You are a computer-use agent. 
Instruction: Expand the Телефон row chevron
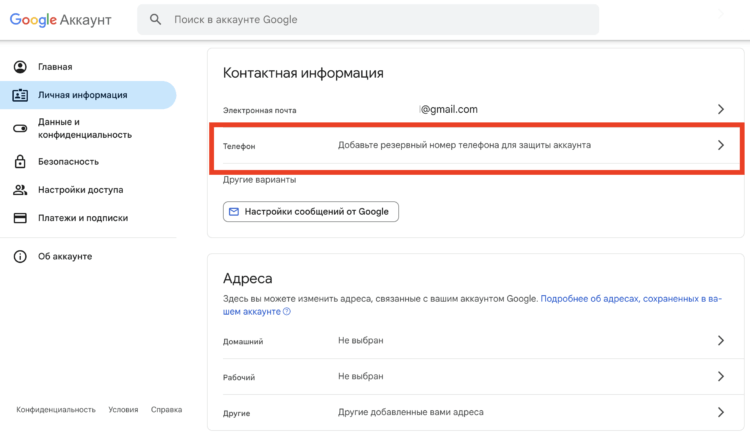tap(721, 145)
